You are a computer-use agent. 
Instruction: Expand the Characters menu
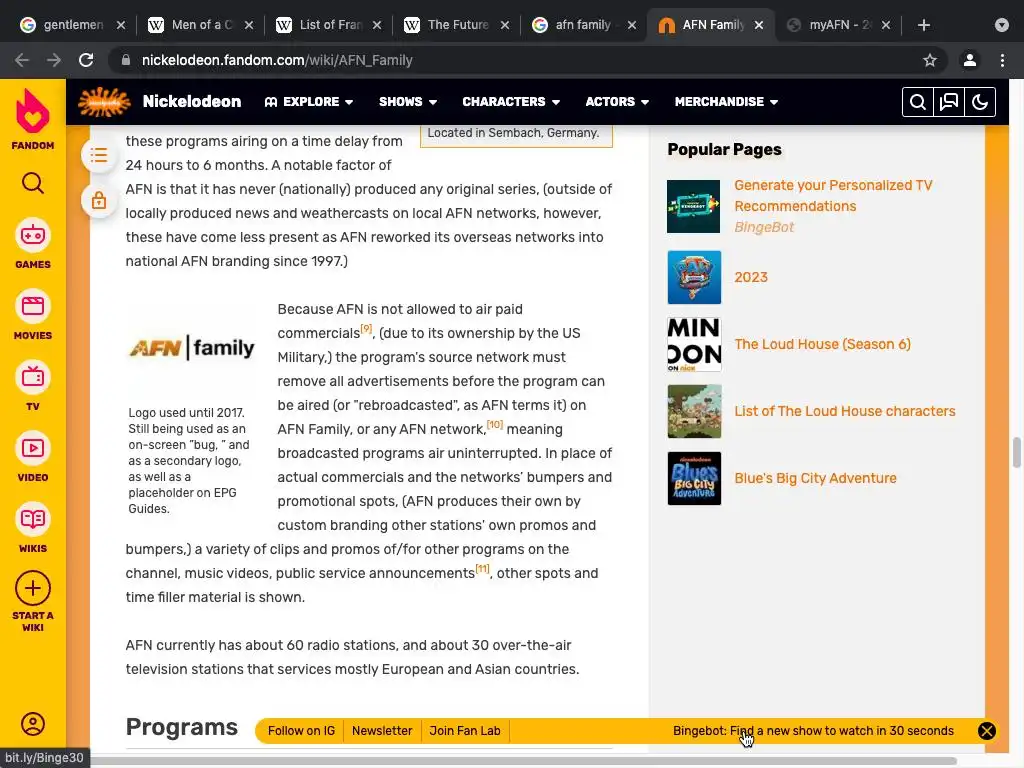511,102
